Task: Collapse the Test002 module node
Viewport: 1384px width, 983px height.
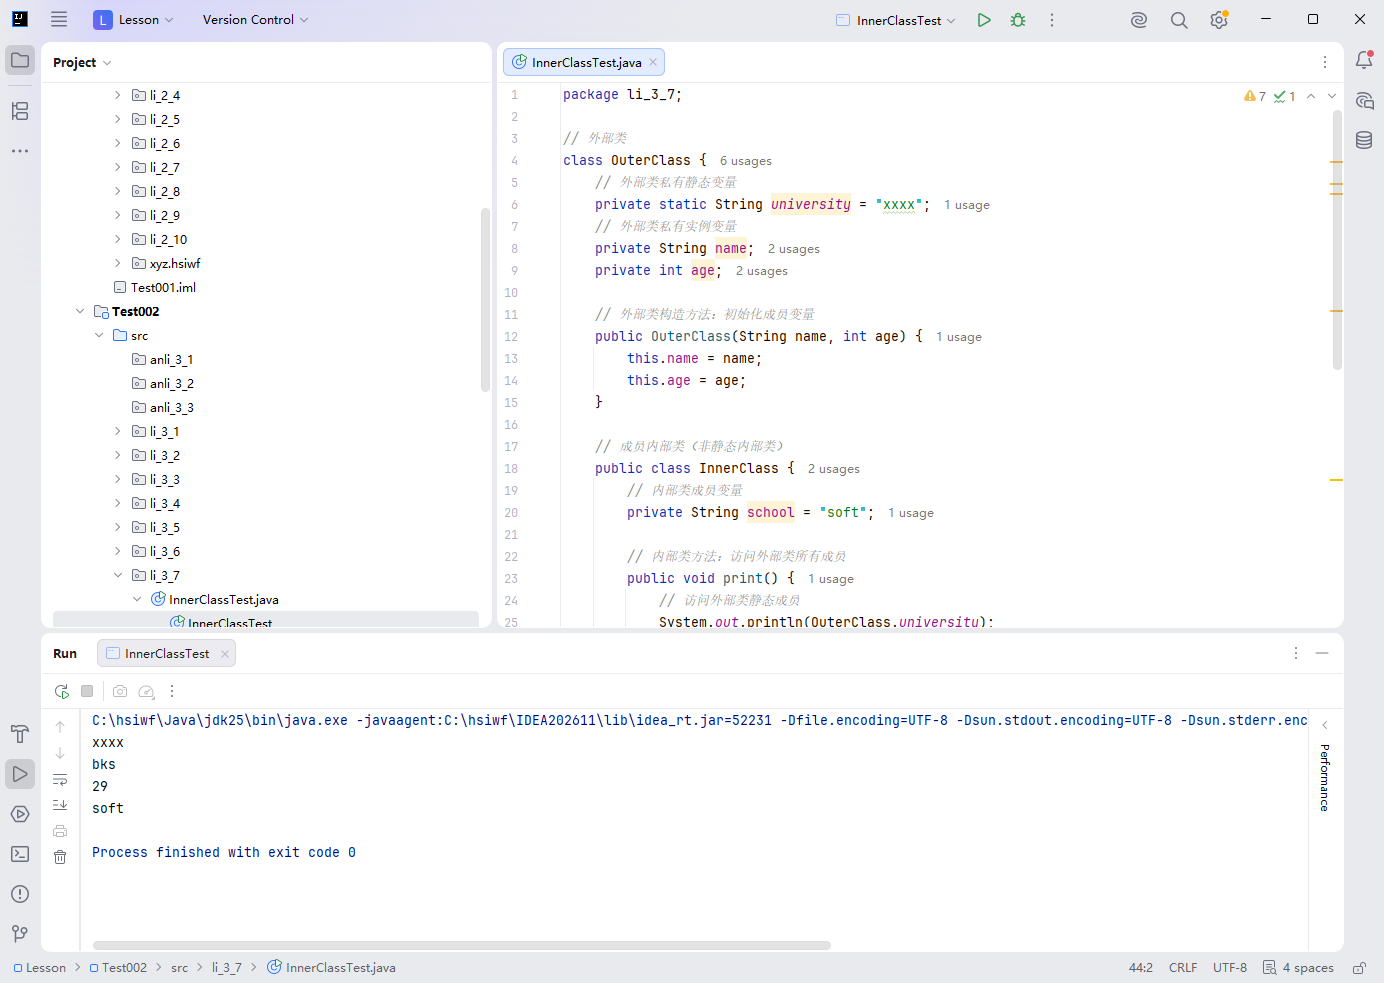Action: click(x=80, y=312)
